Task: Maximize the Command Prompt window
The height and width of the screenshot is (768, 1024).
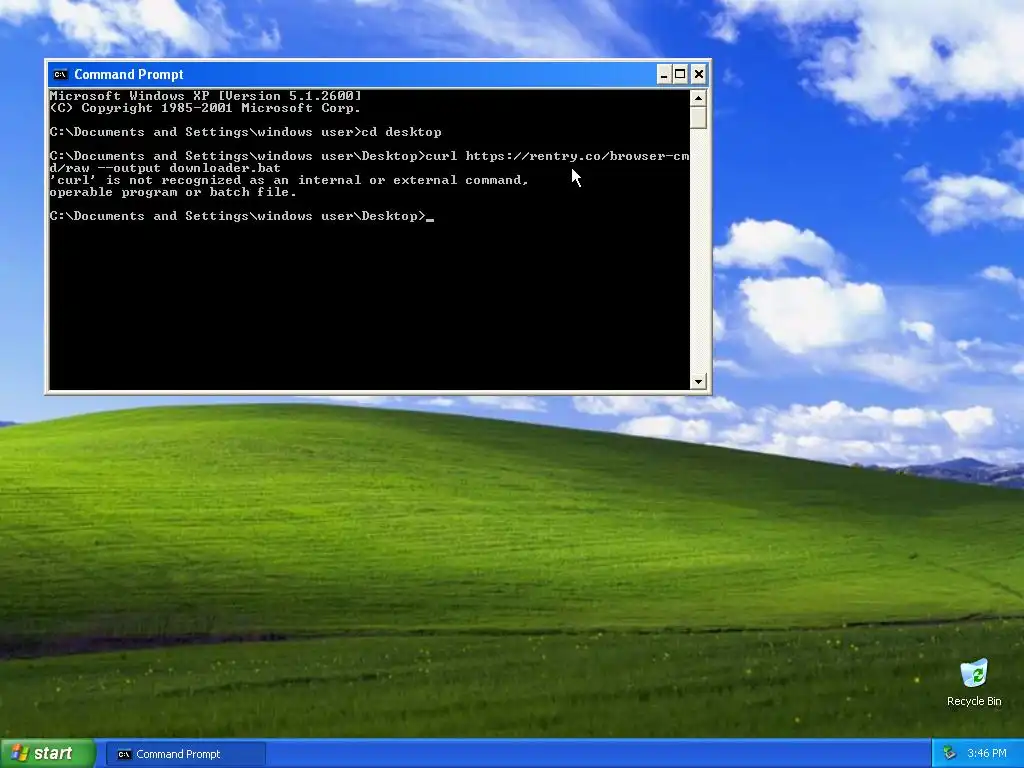Action: [x=680, y=74]
